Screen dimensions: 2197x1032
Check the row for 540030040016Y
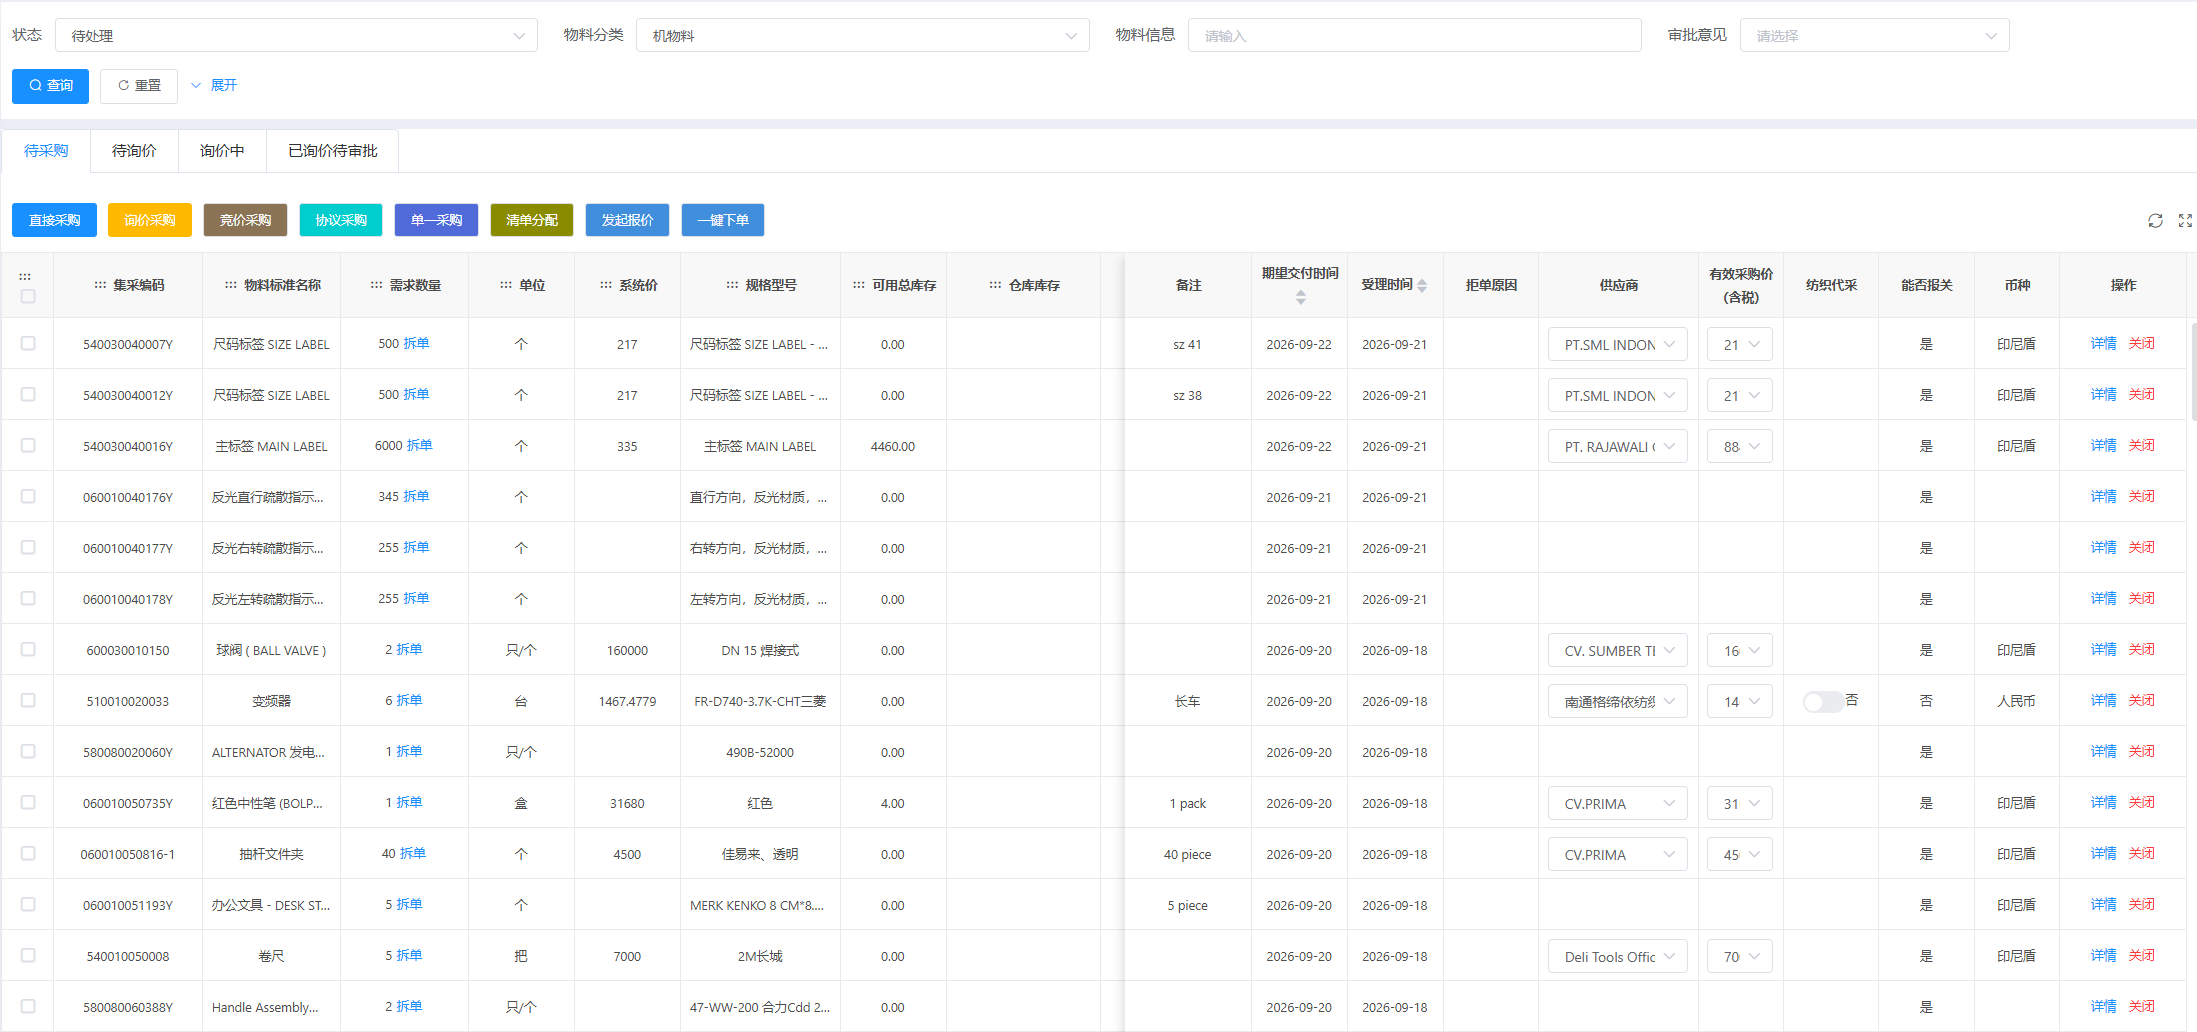(28, 445)
